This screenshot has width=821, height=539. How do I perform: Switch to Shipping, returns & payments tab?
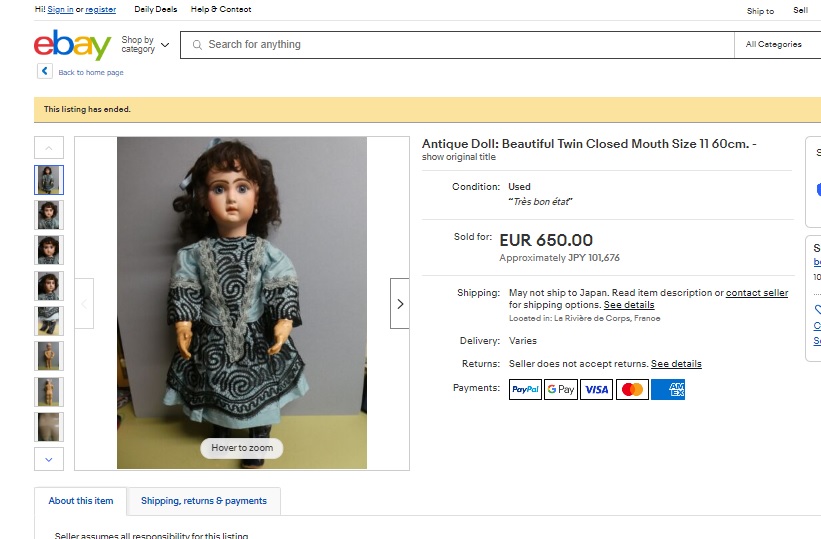(204, 501)
